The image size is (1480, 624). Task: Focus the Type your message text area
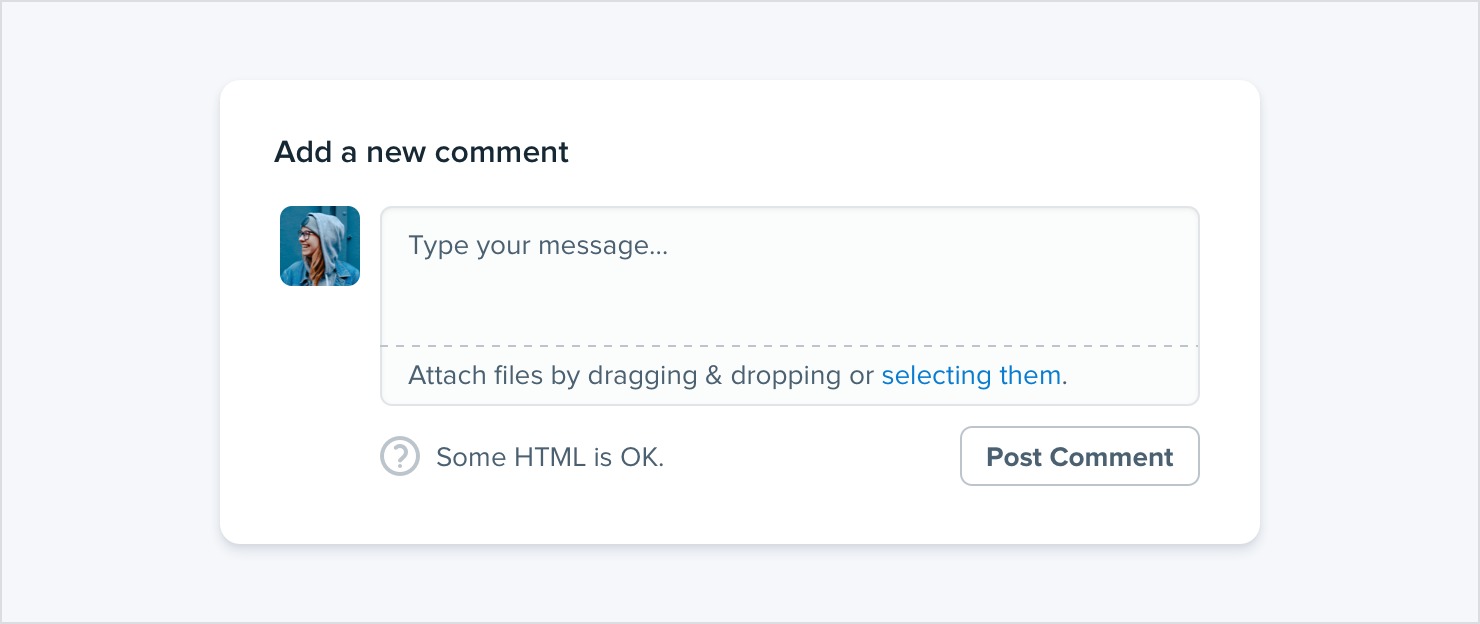pos(790,277)
